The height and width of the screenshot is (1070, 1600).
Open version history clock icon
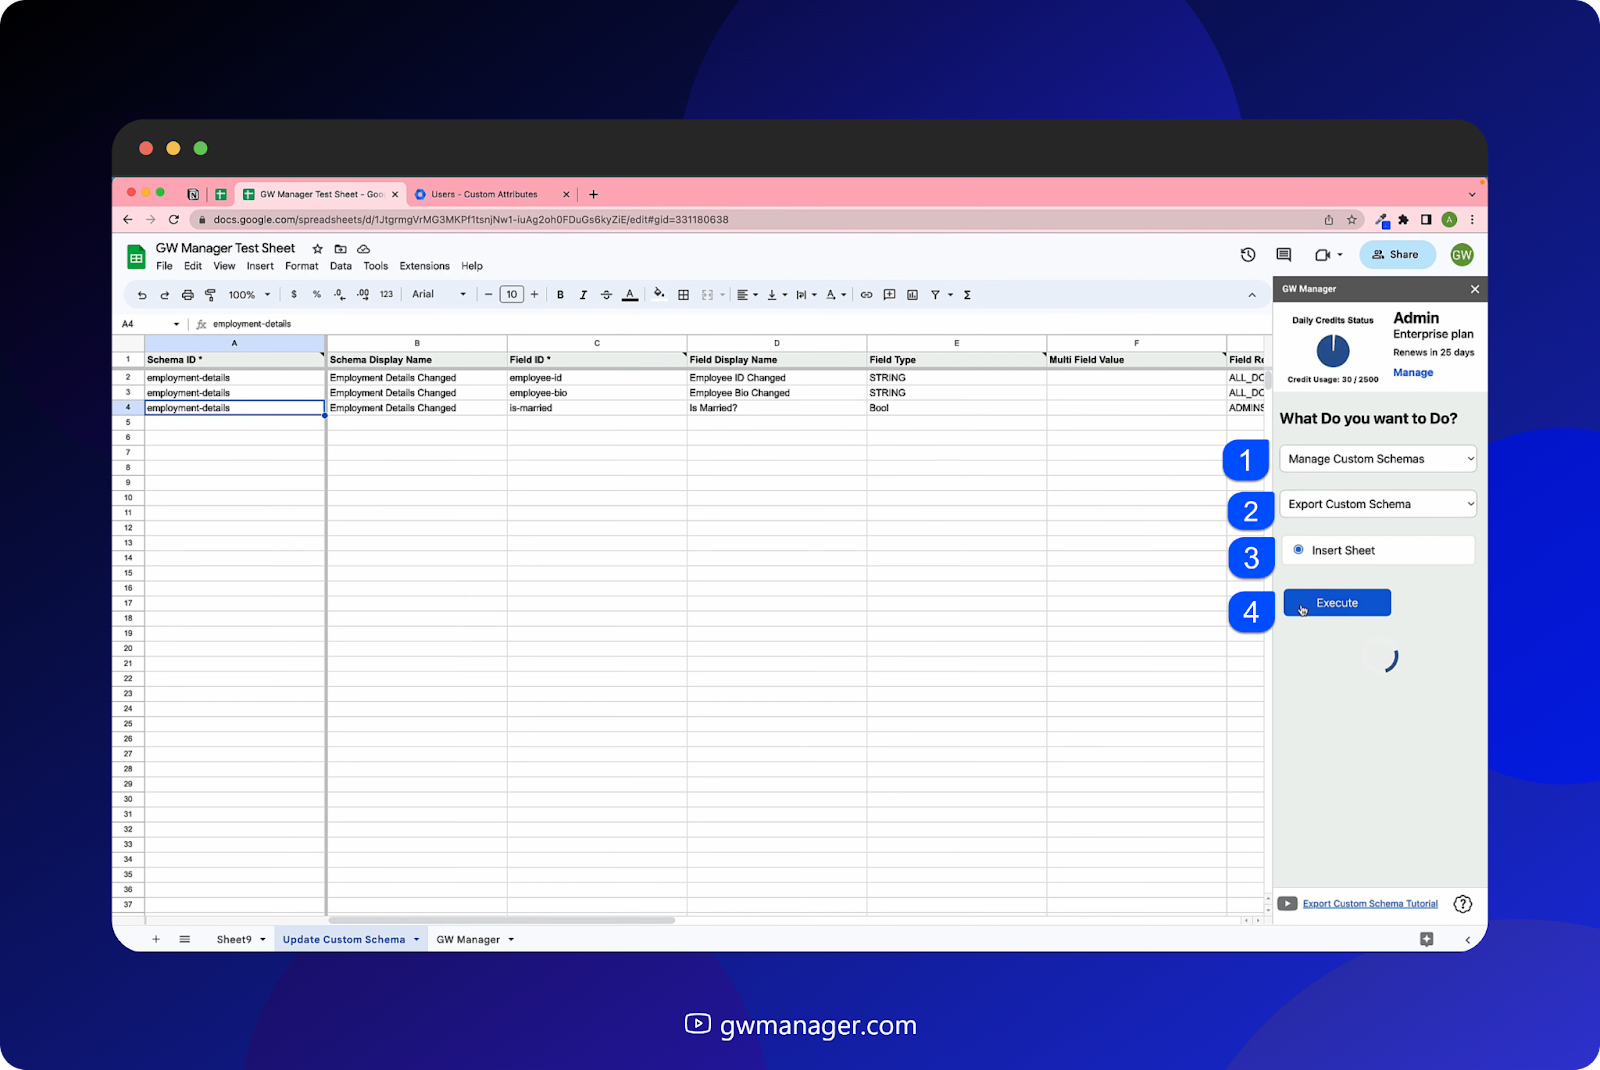click(x=1248, y=255)
